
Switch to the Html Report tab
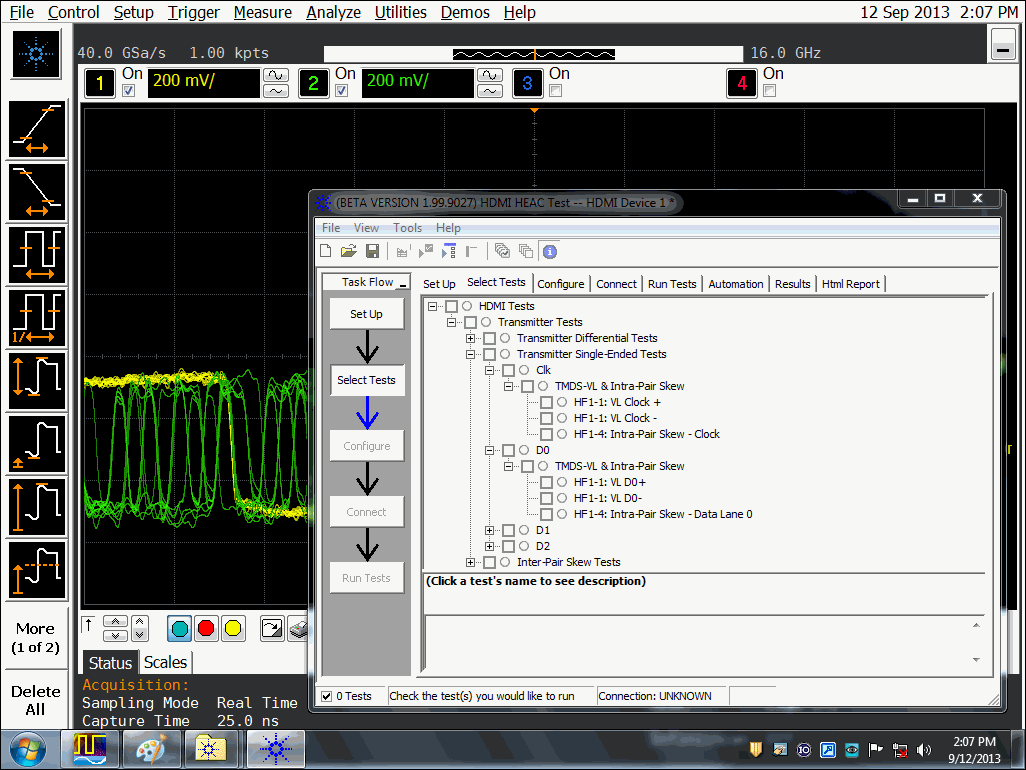point(849,284)
